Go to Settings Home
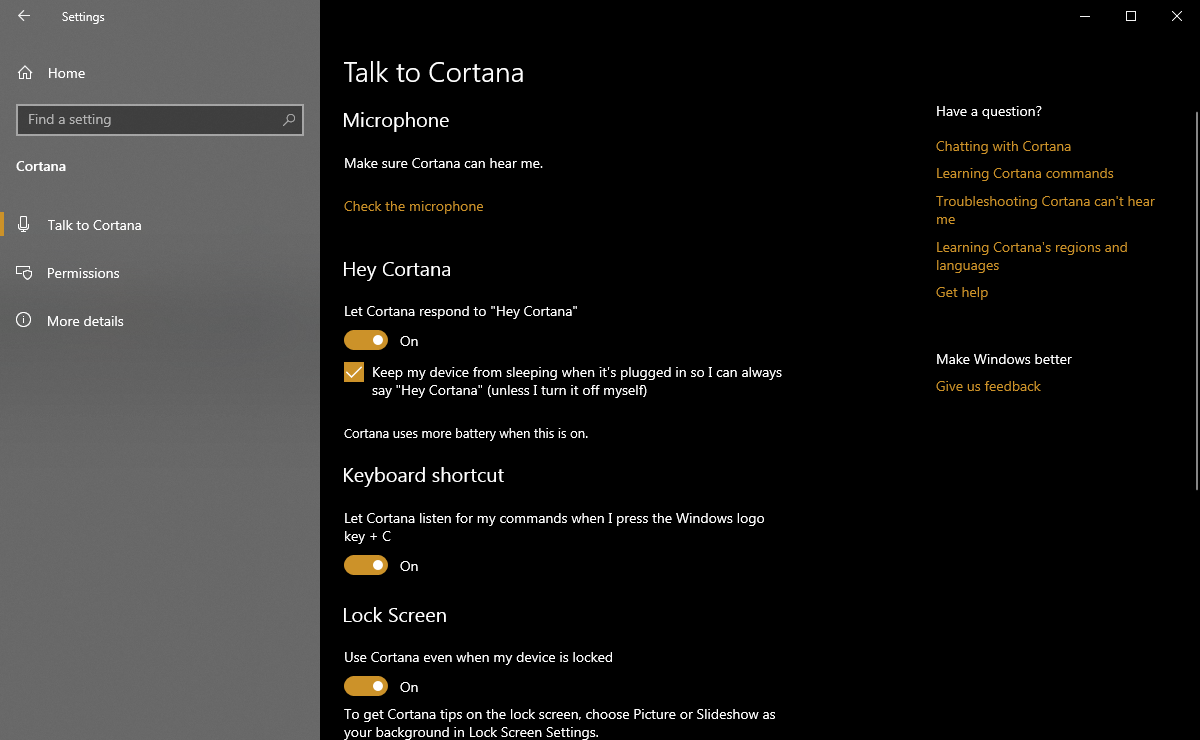The height and width of the screenshot is (740, 1200). 160,73
